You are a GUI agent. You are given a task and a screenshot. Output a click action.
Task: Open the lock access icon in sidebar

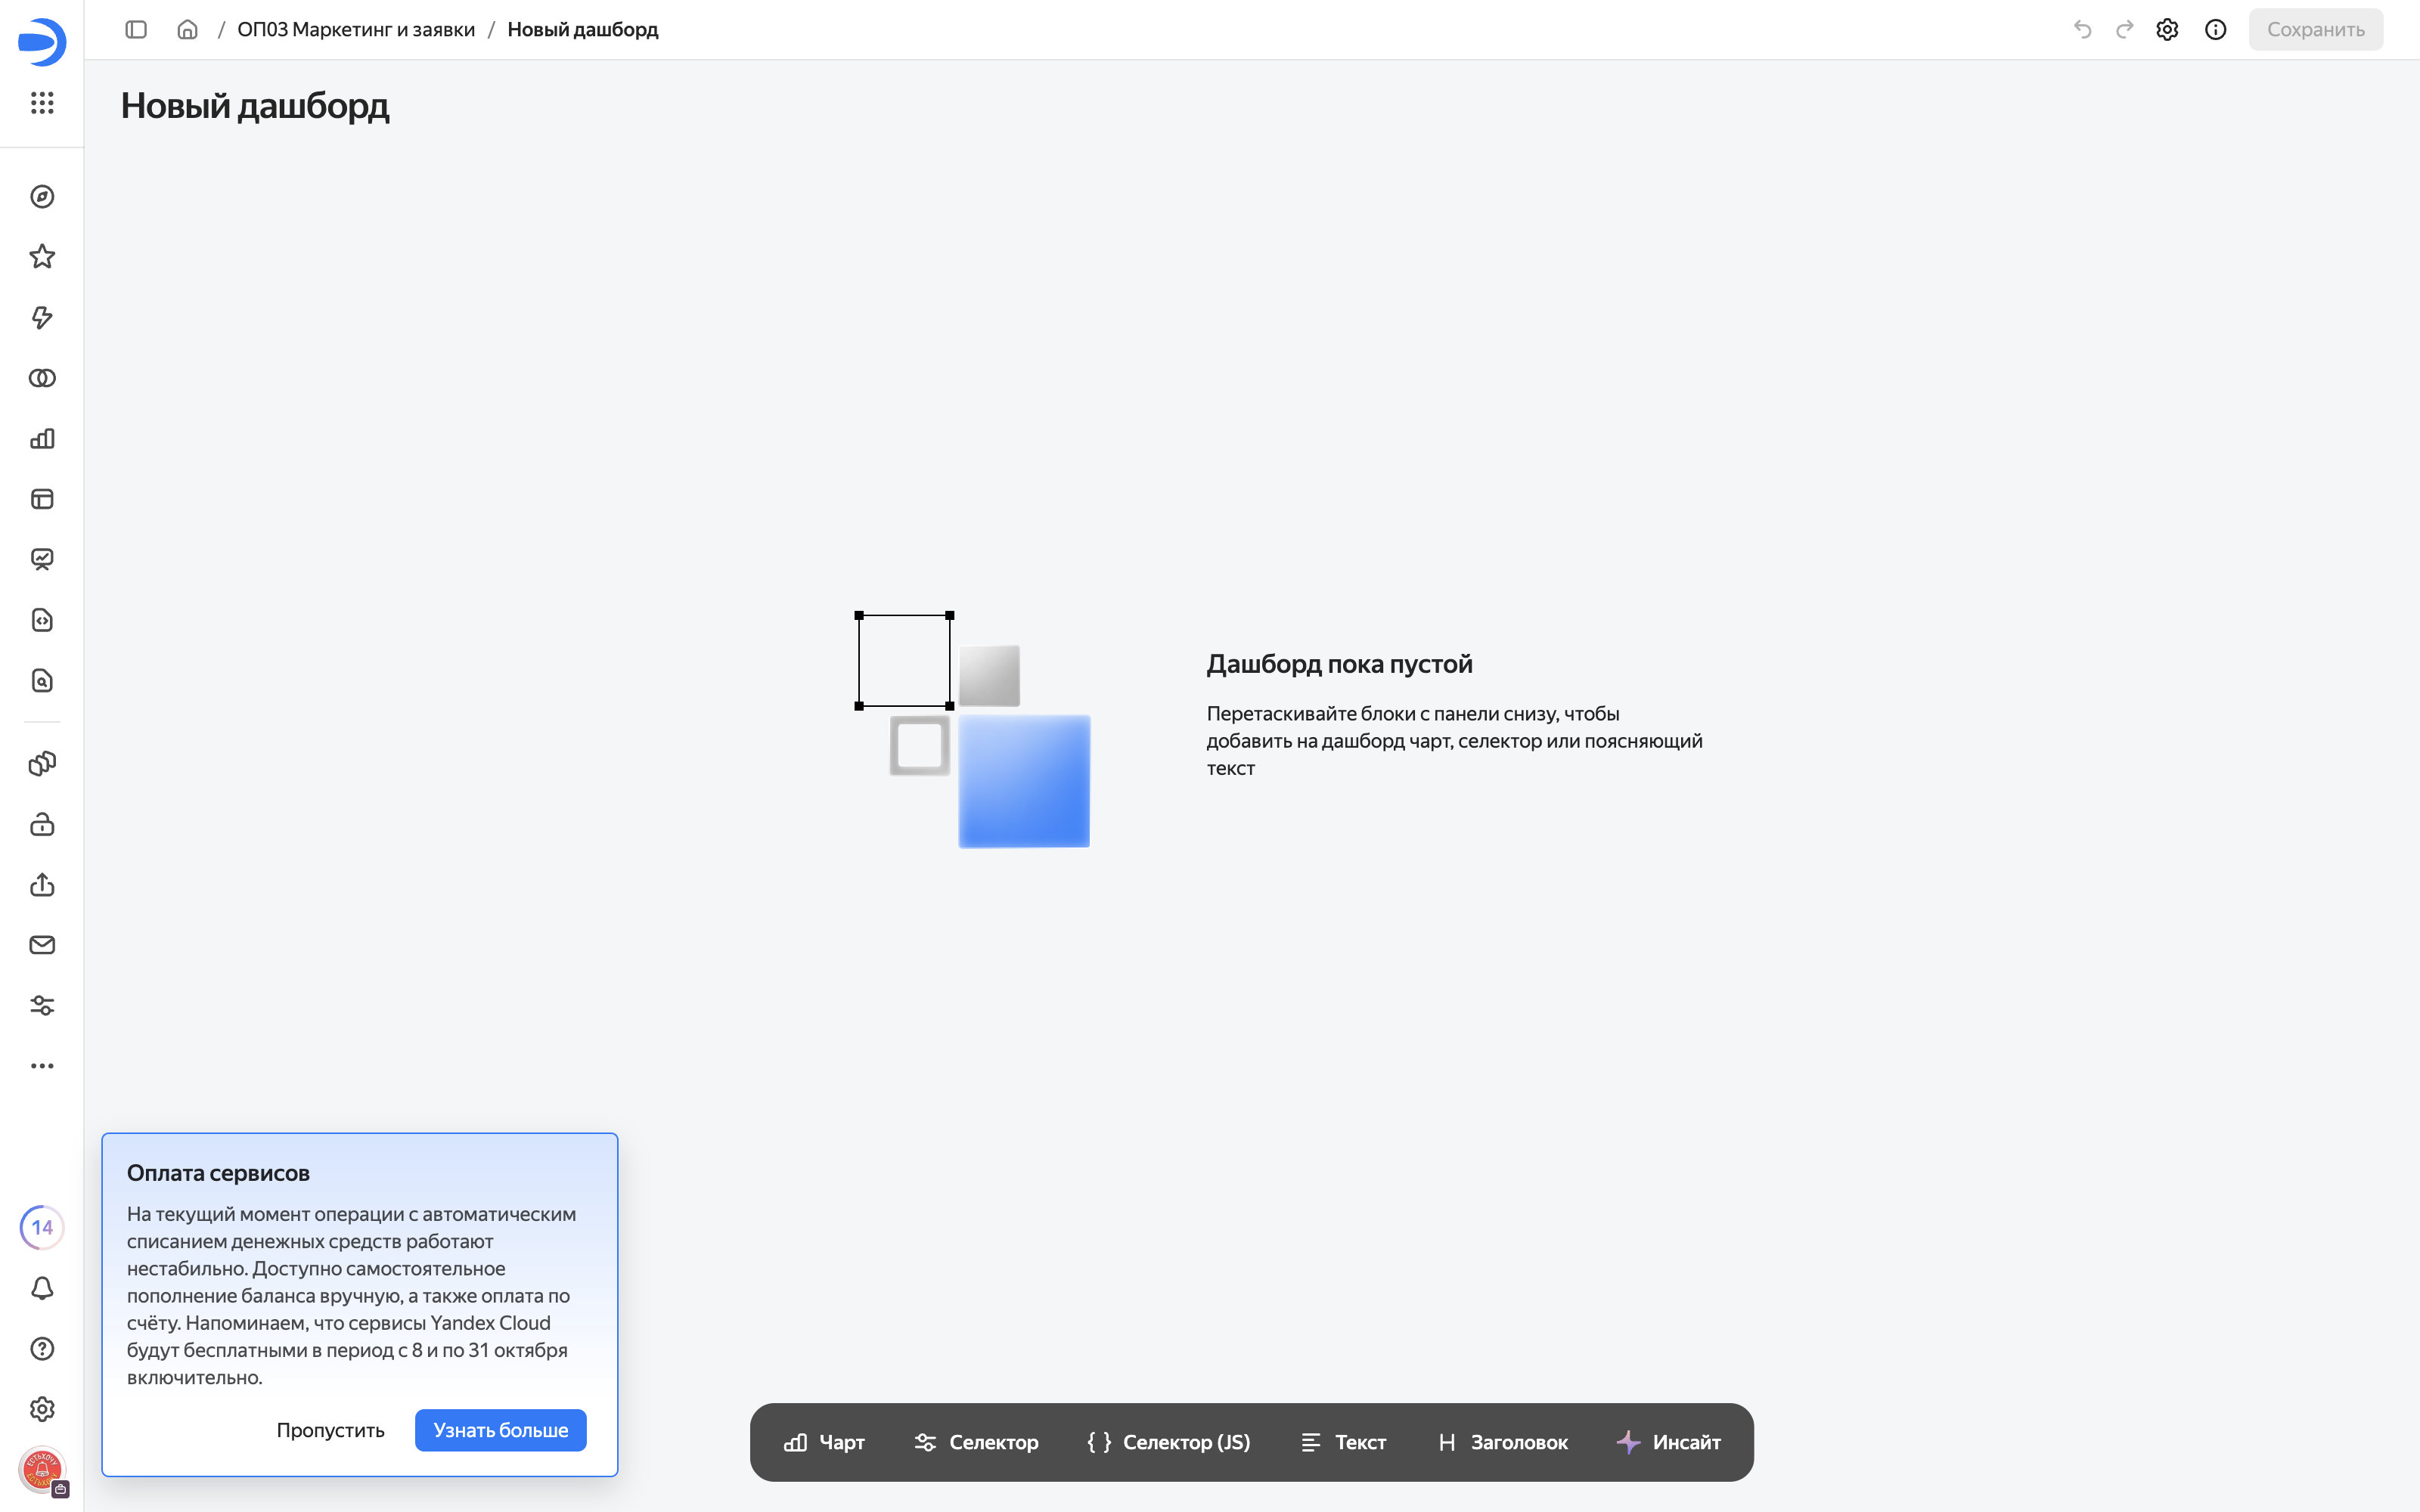[42, 824]
